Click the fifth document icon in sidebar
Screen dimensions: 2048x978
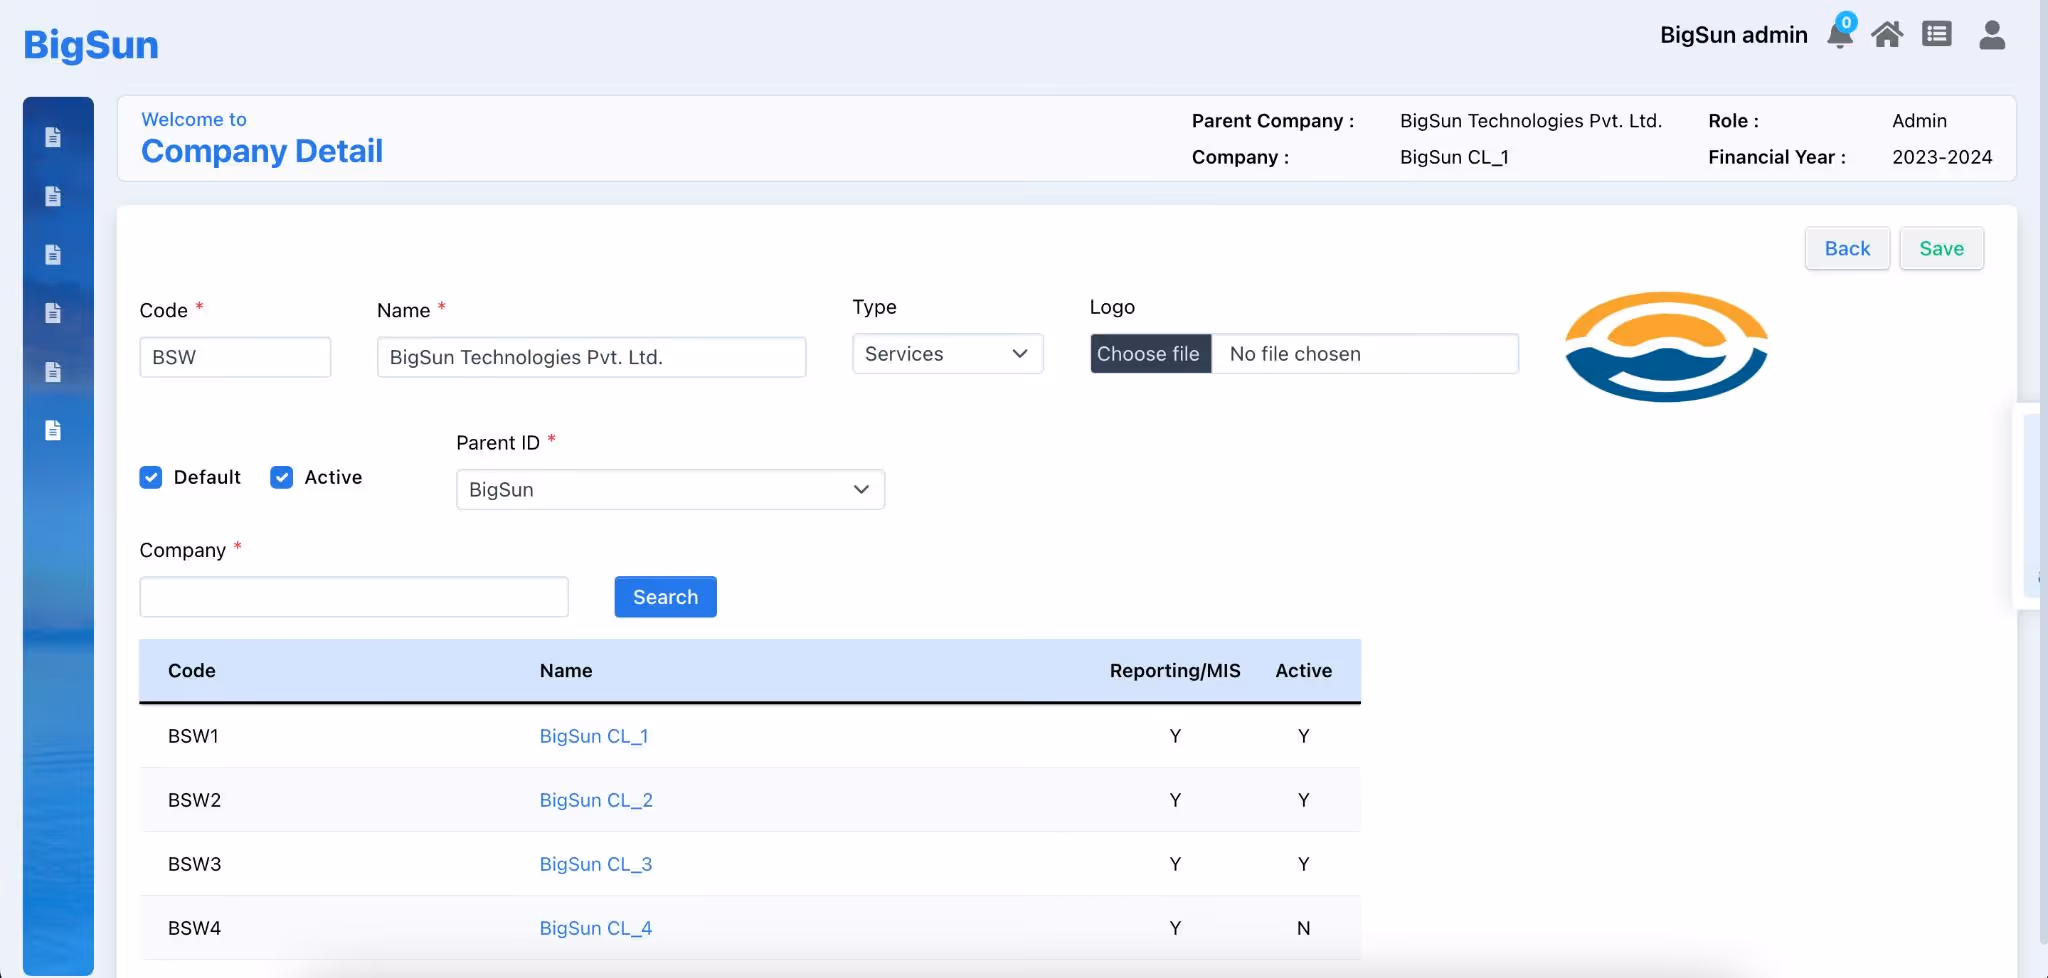coord(53,372)
